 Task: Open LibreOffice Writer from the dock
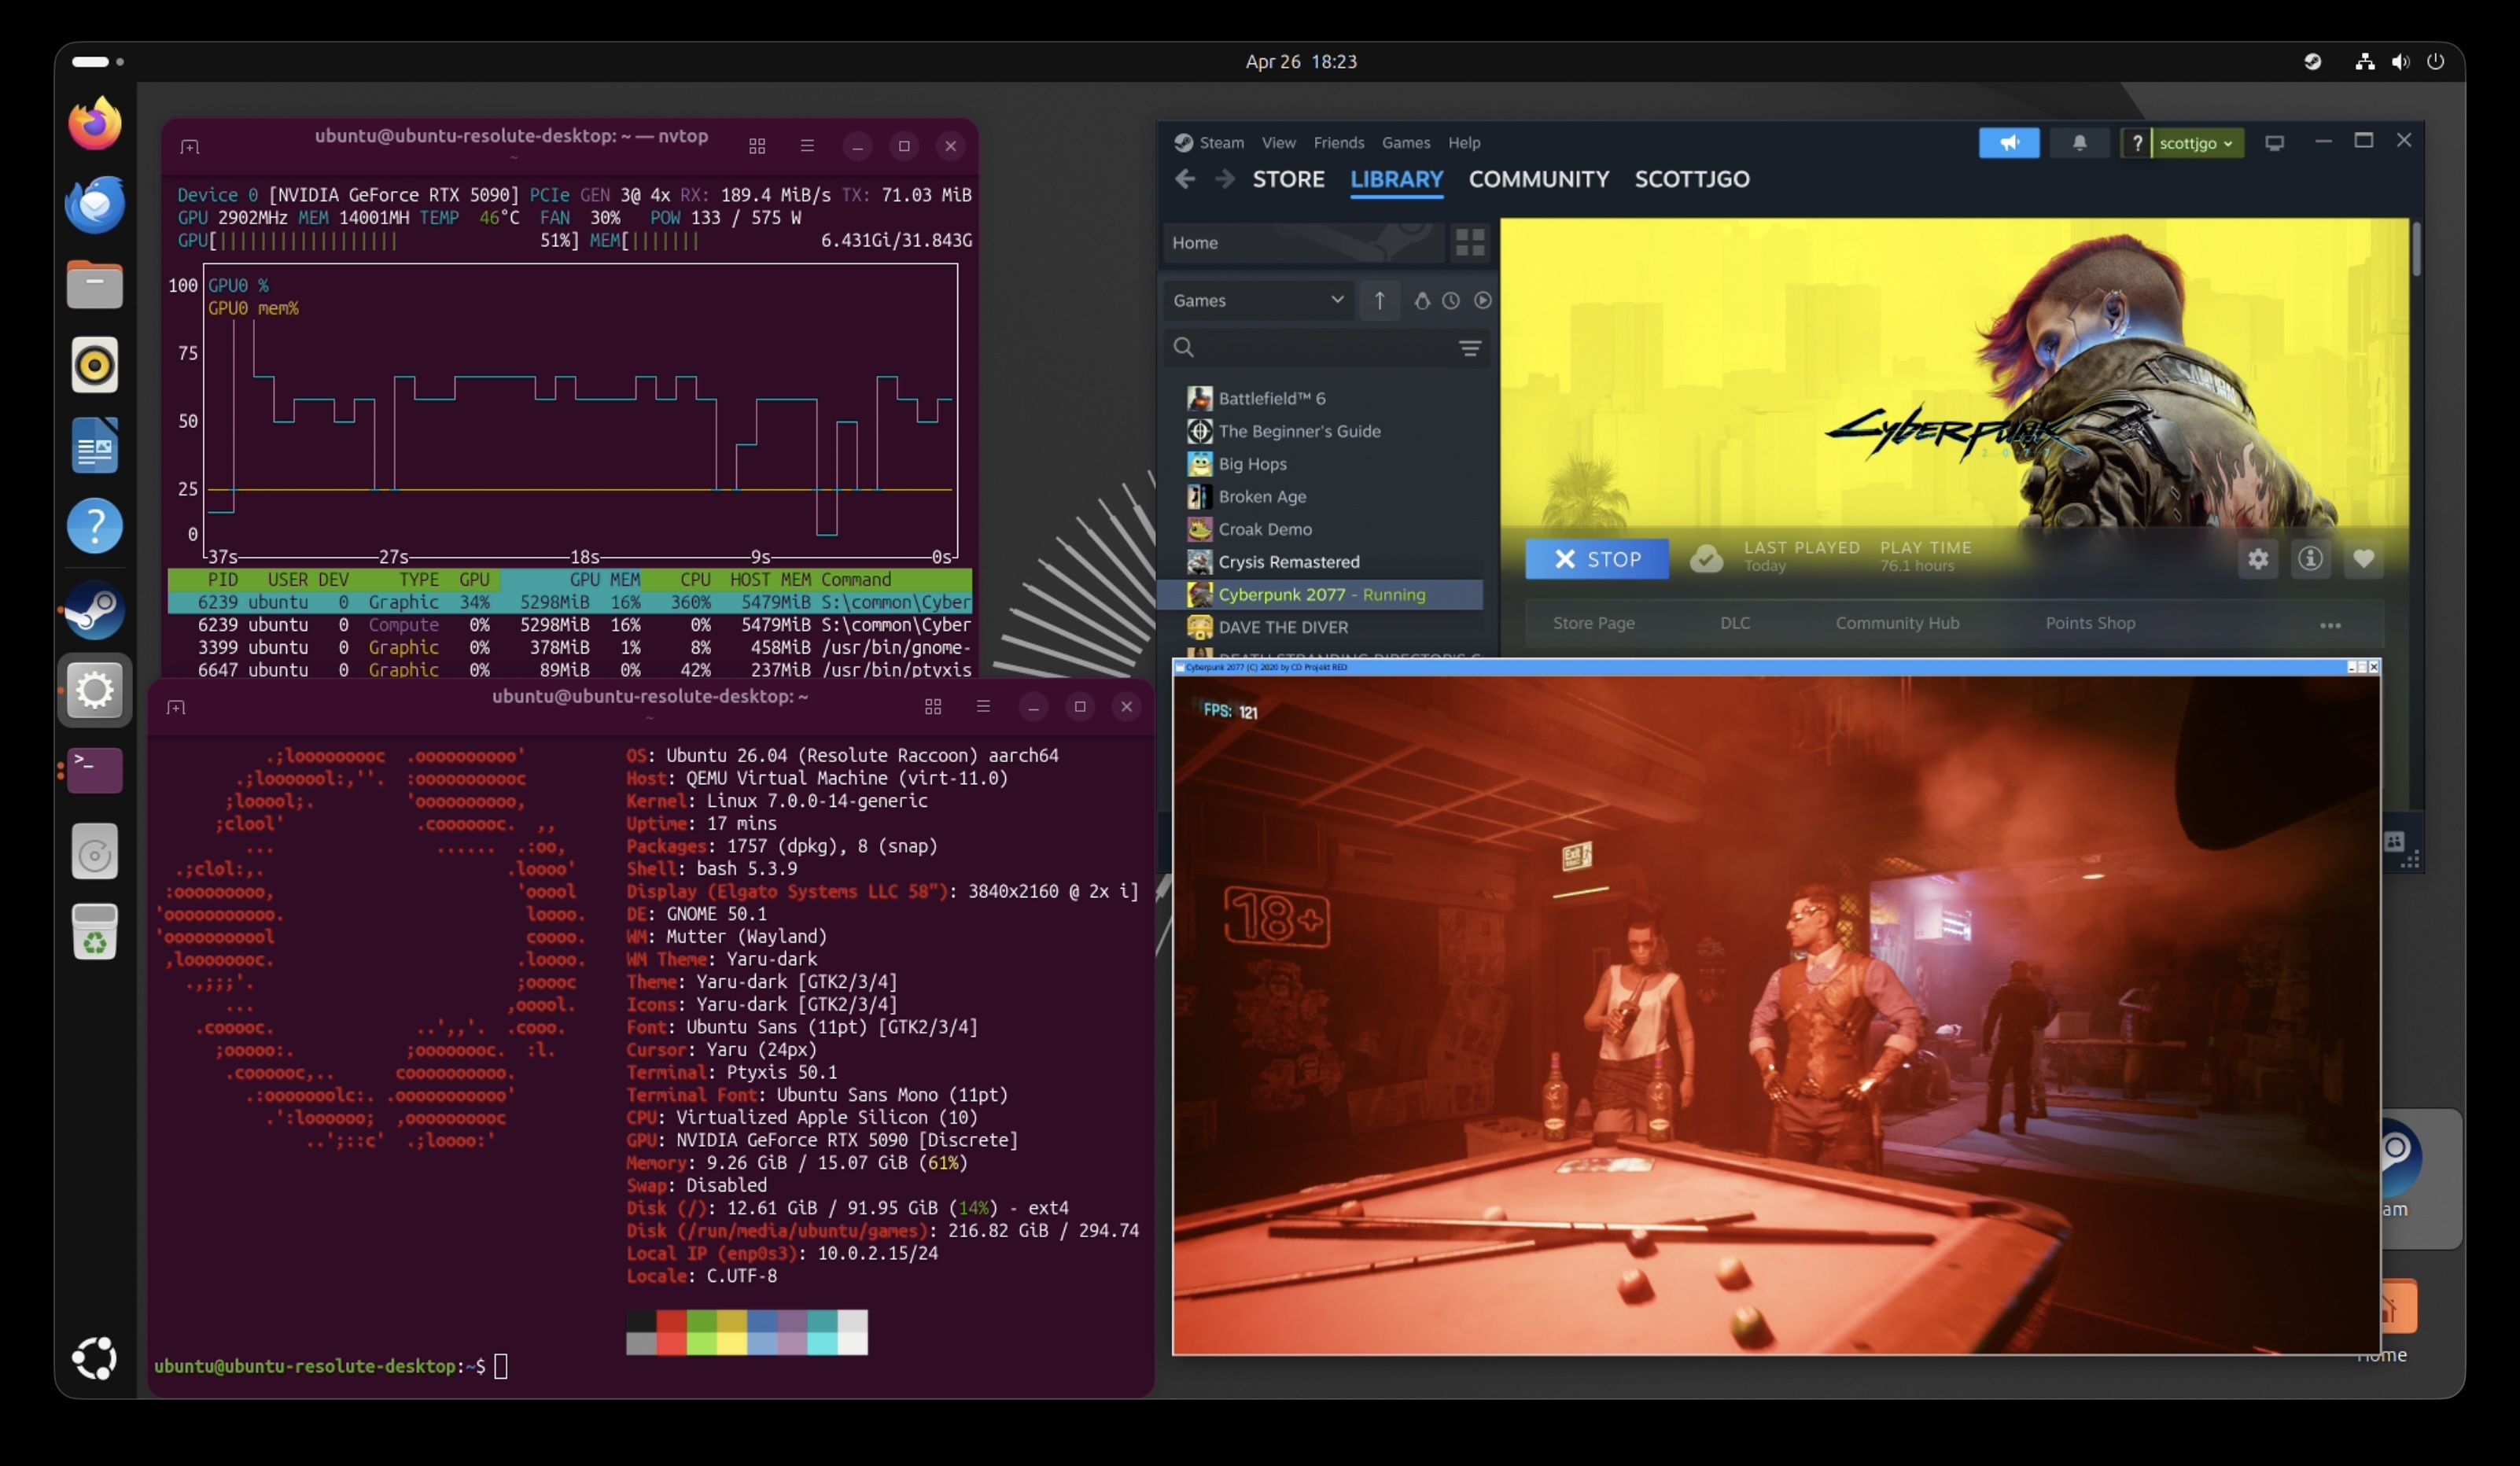click(95, 445)
